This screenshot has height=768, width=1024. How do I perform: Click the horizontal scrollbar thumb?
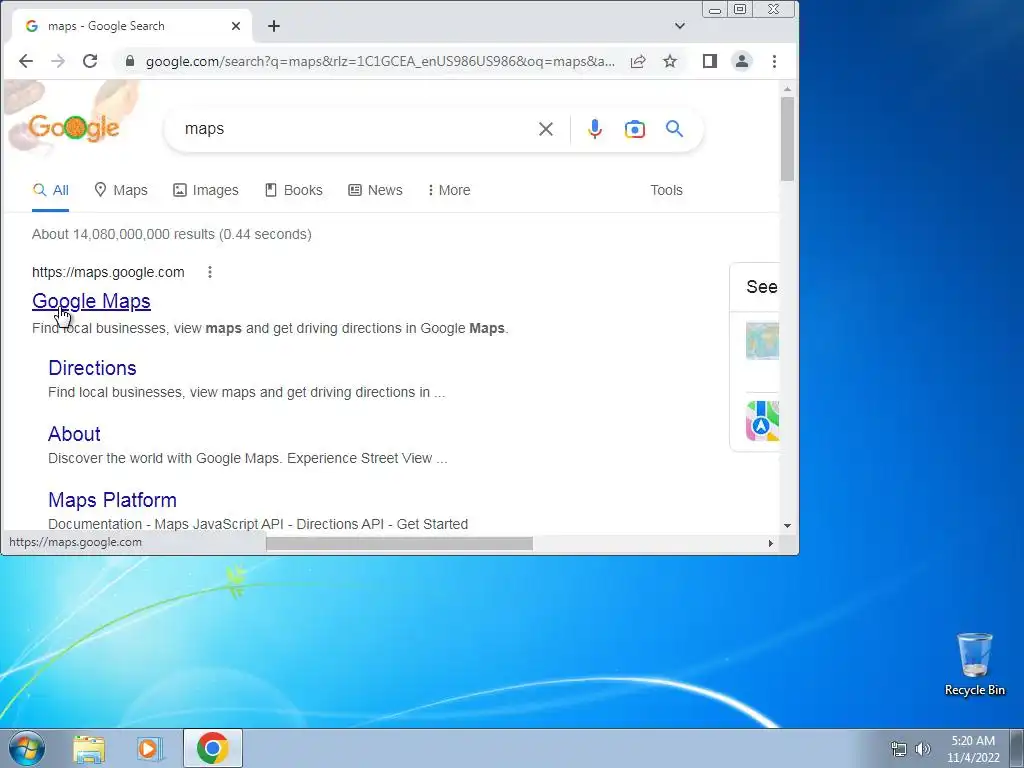coord(399,543)
